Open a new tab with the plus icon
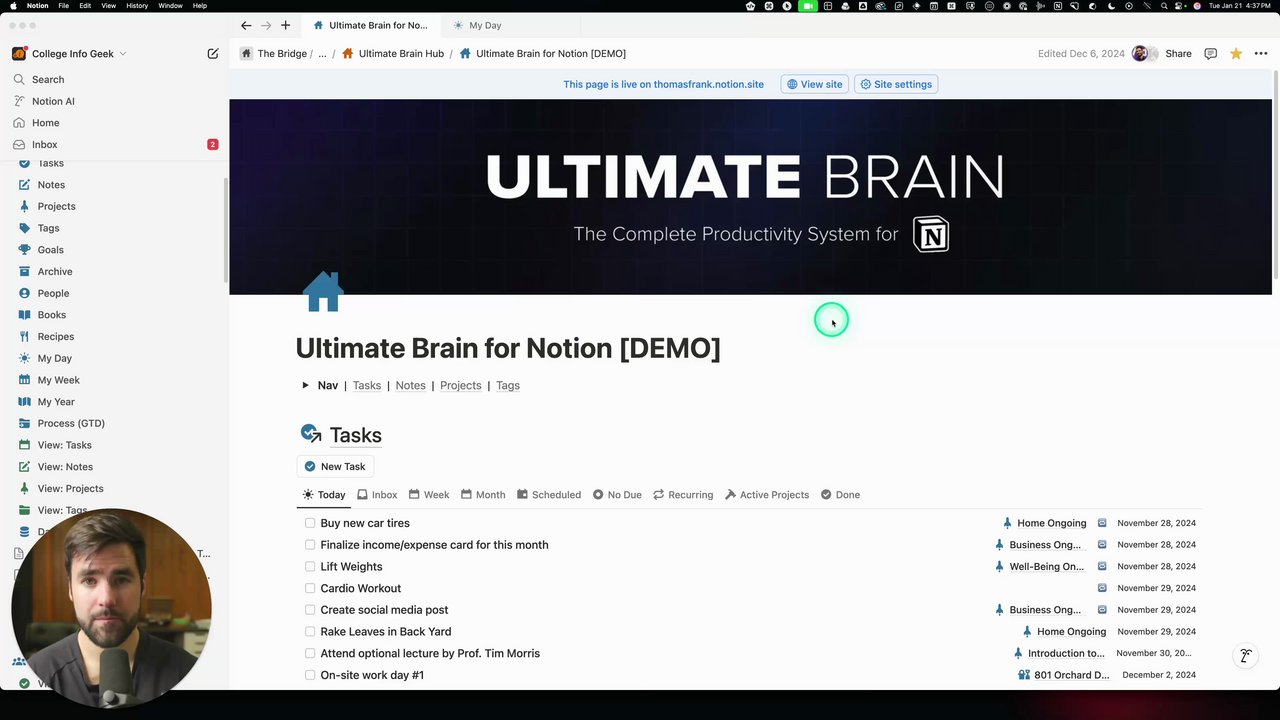Screen dimensions: 1280x720 285,25
